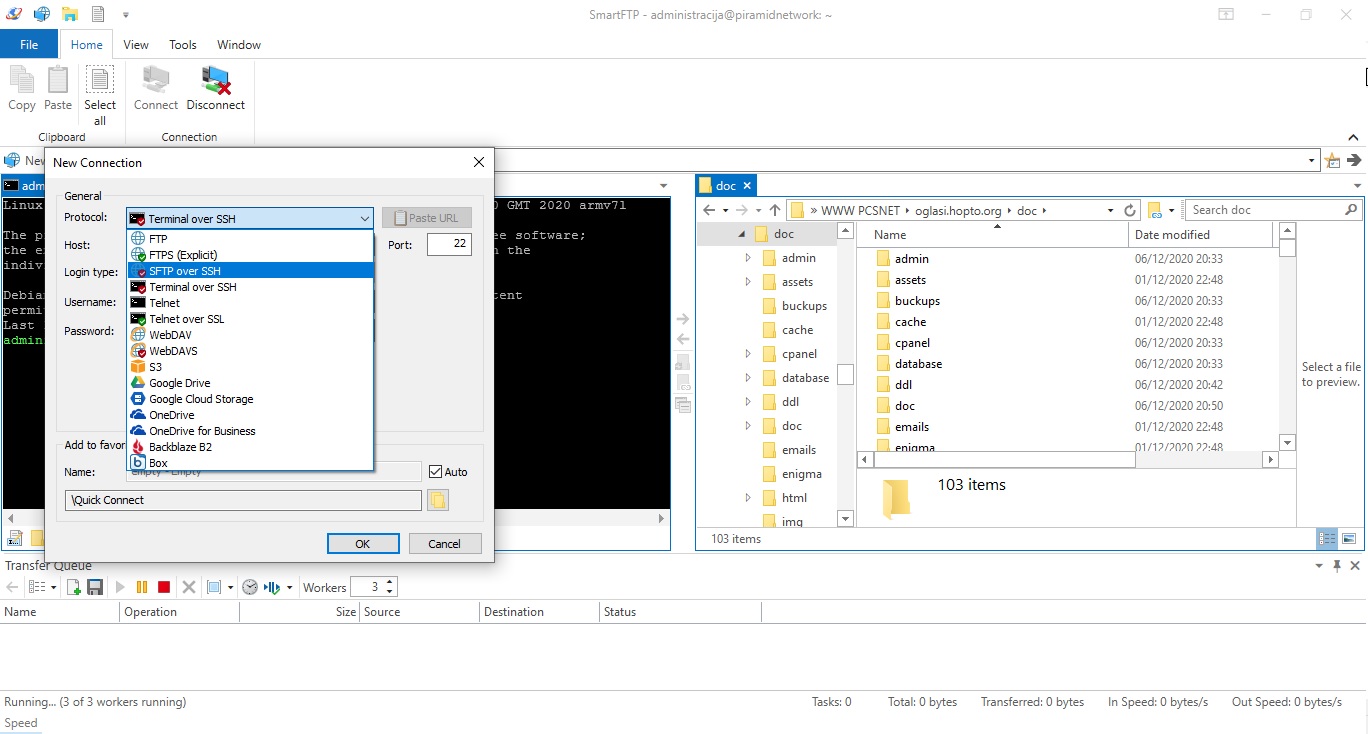Pick WebDAVS in the protocol list
Viewport: 1368px width, 734px height.
point(250,351)
